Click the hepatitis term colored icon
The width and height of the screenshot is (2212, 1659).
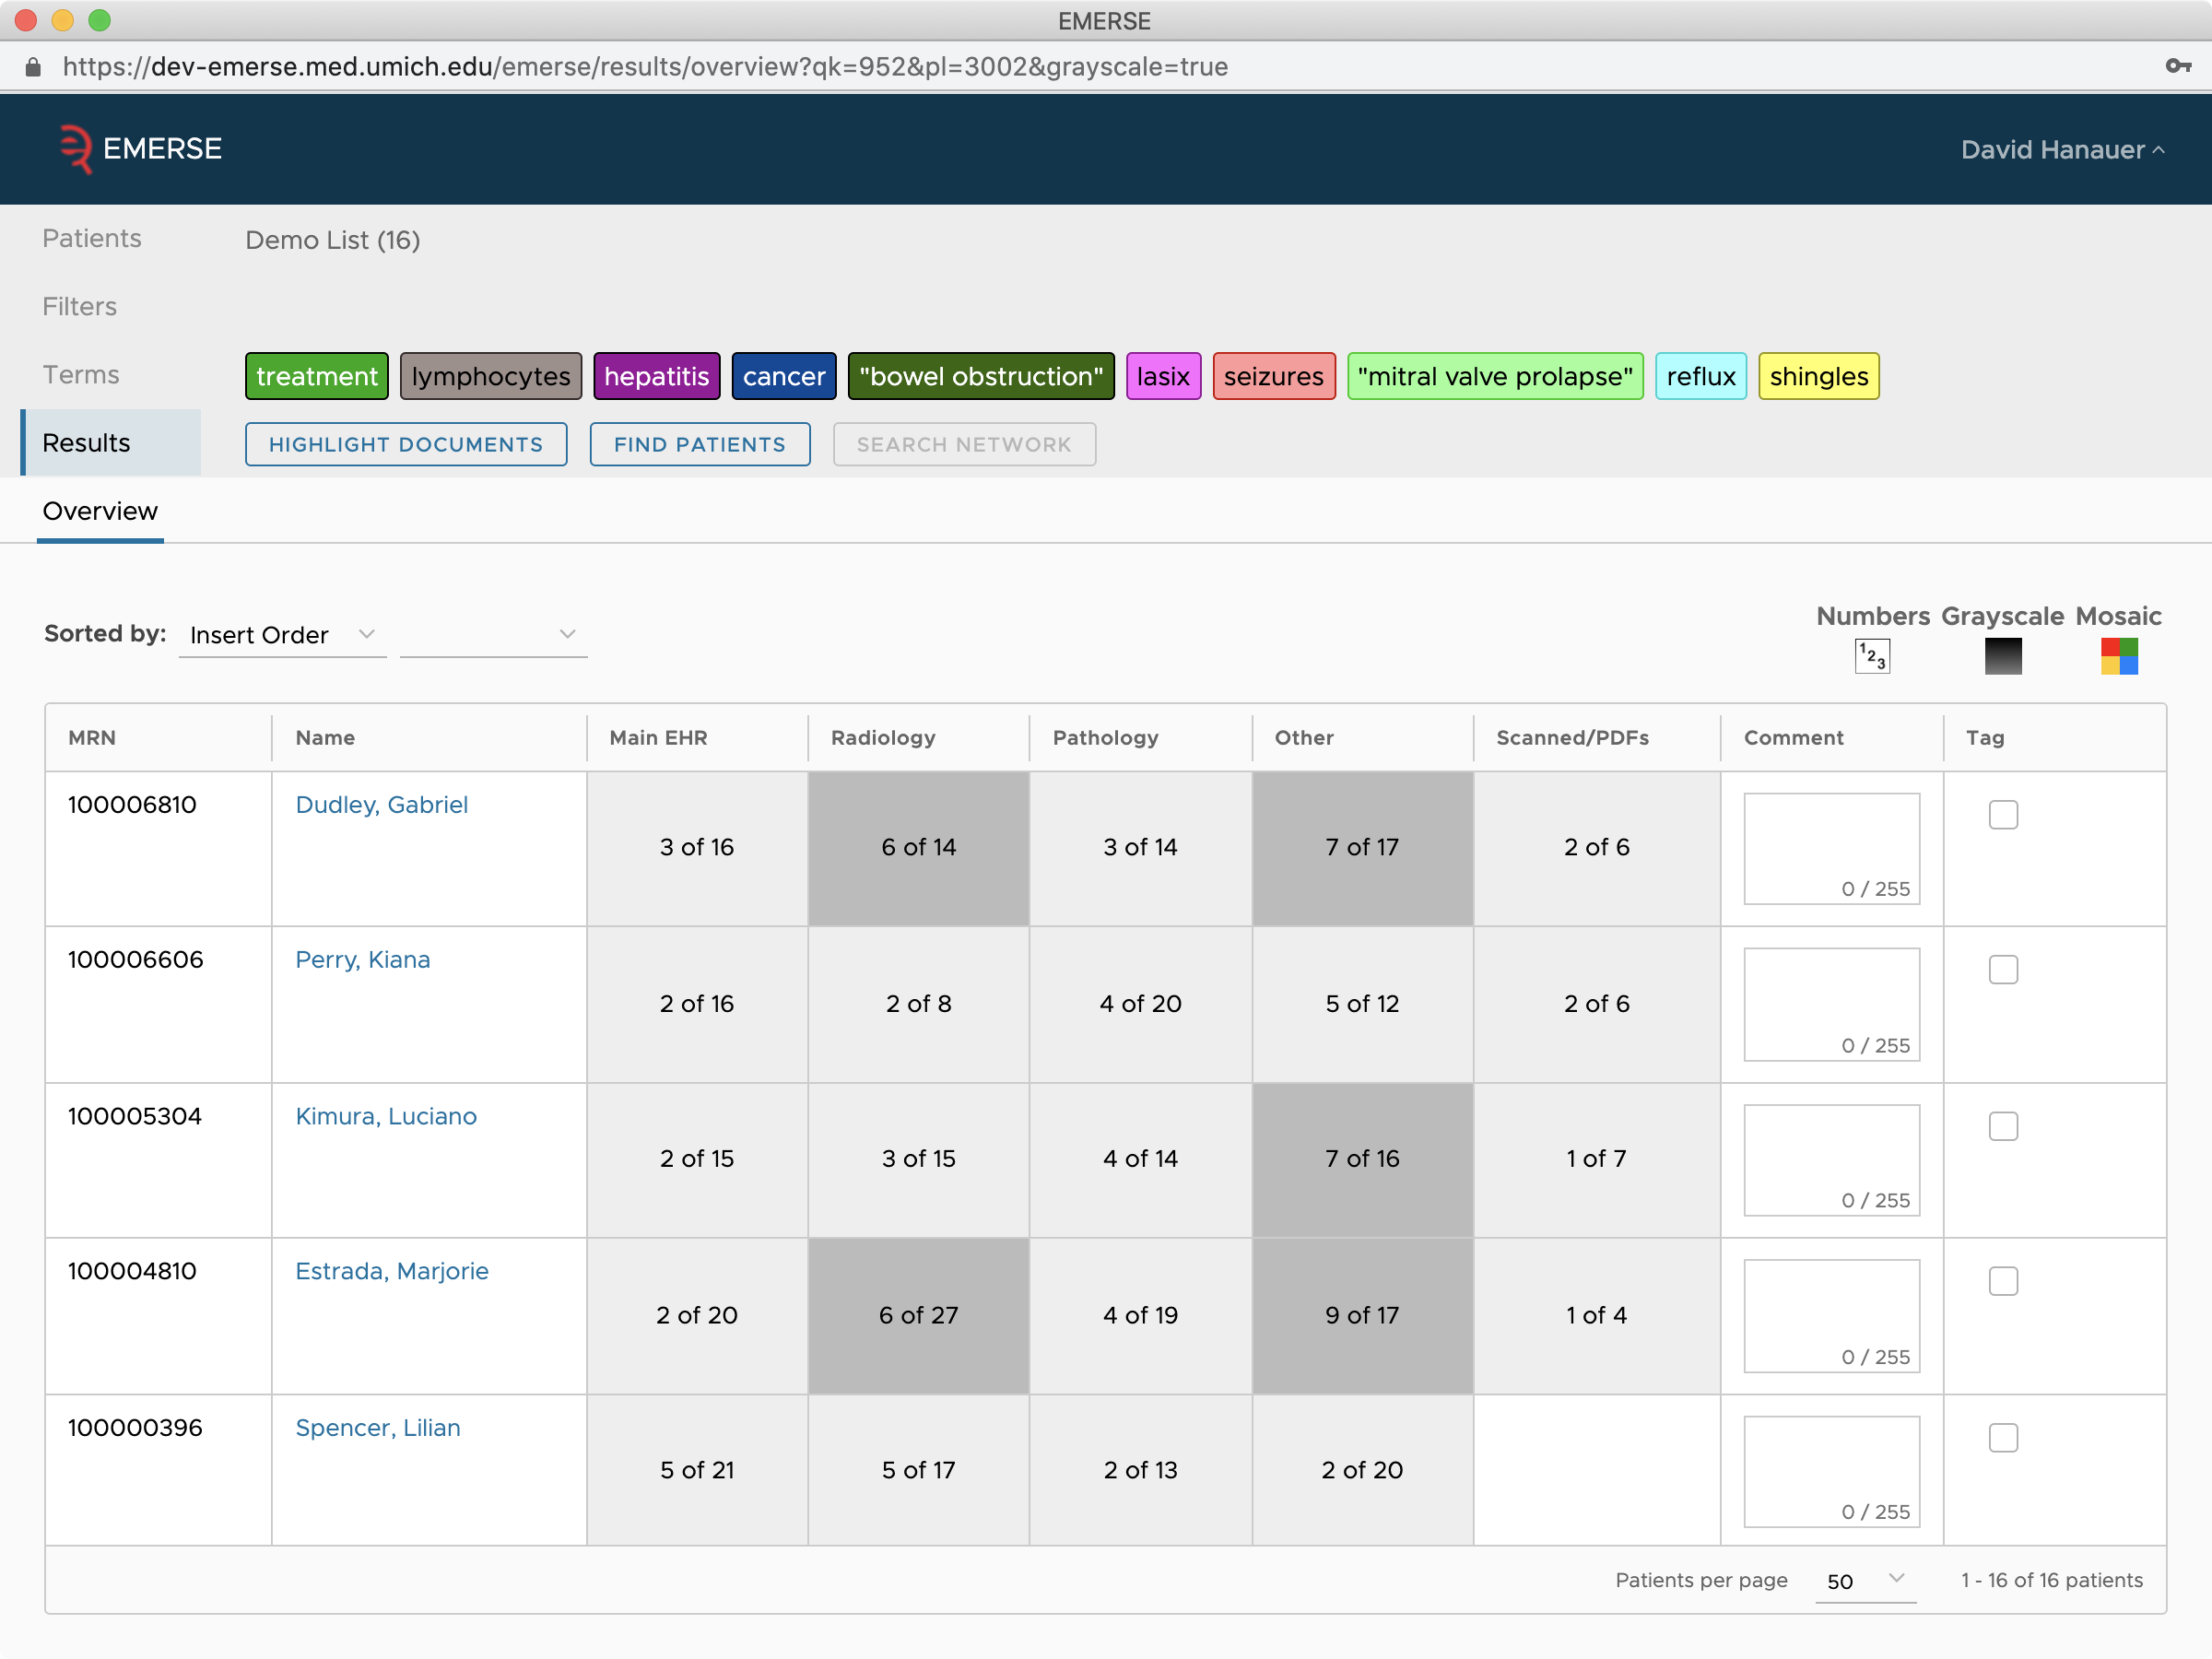[656, 375]
